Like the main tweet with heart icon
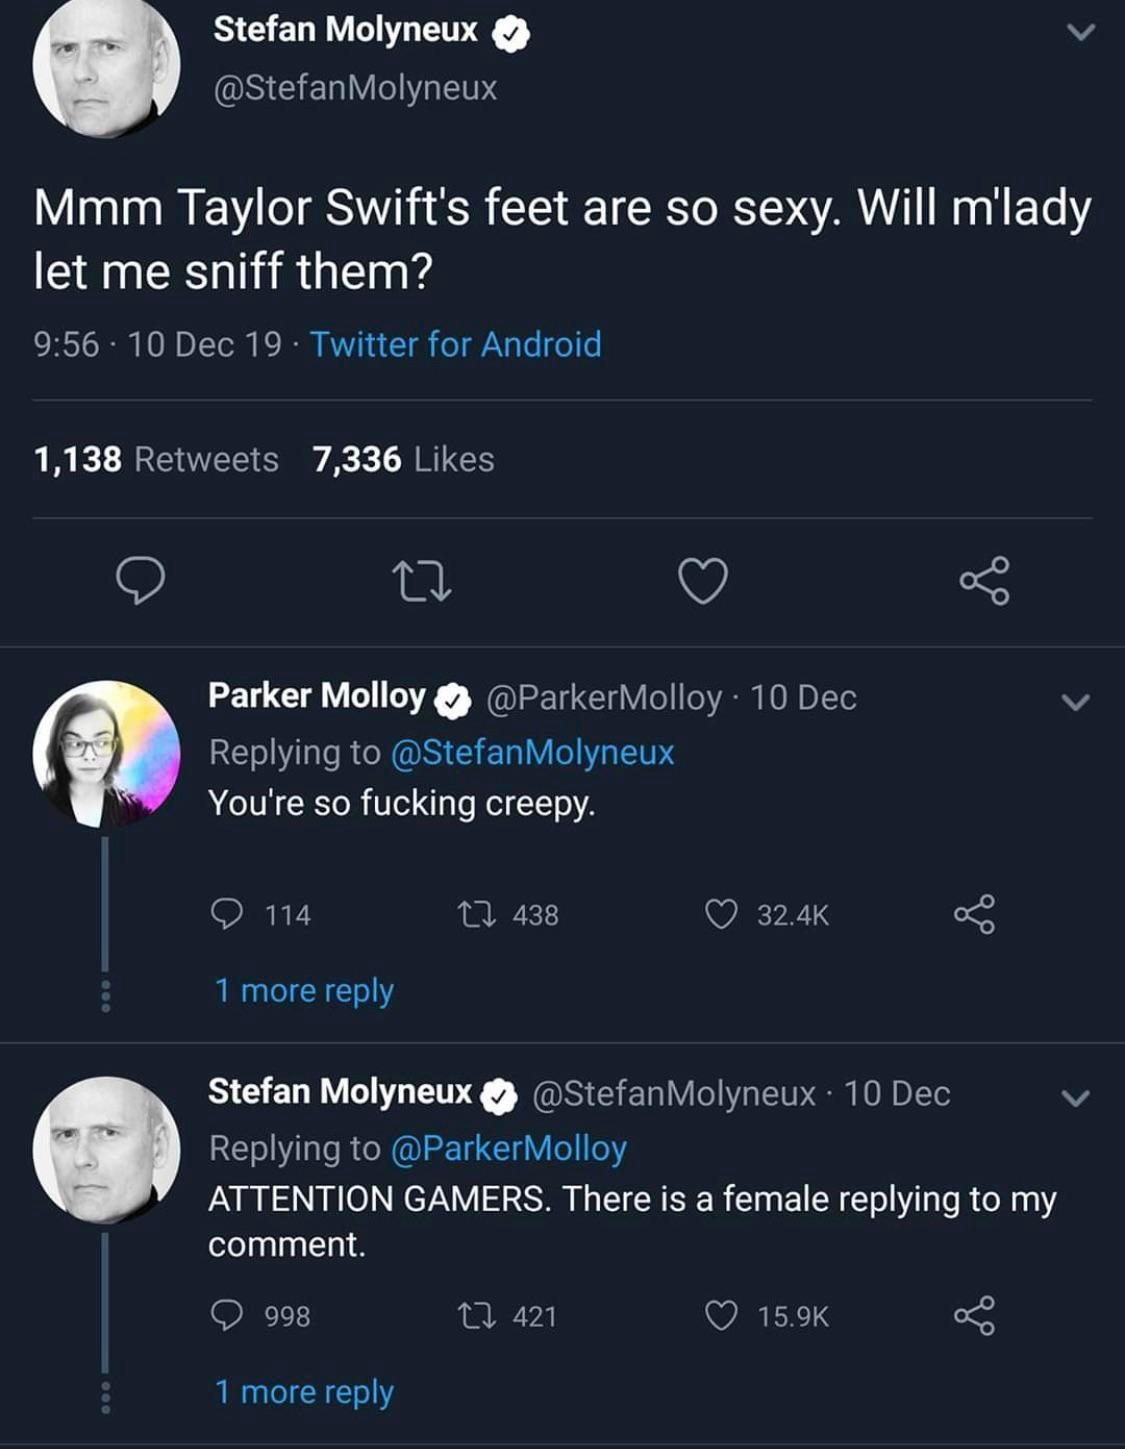The width and height of the screenshot is (1125, 1449). click(x=703, y=581)
